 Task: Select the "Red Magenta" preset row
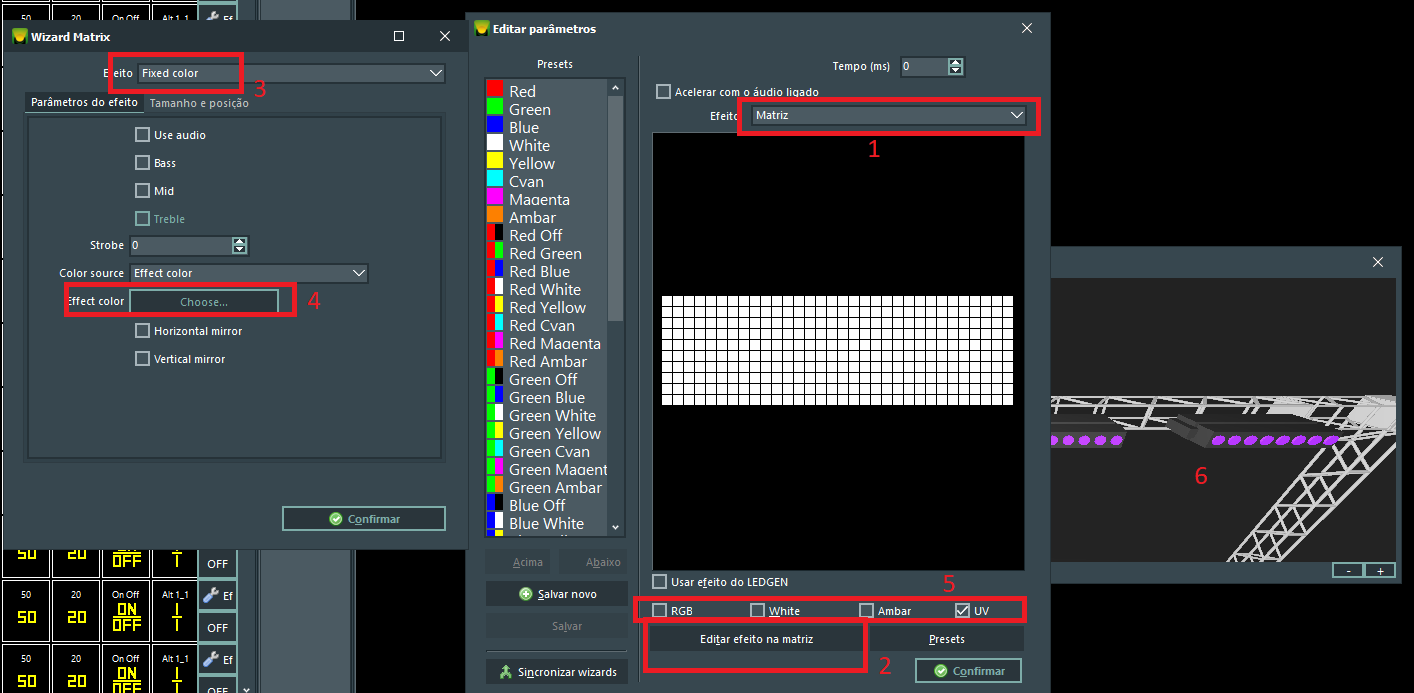click(x=546, y=343)
